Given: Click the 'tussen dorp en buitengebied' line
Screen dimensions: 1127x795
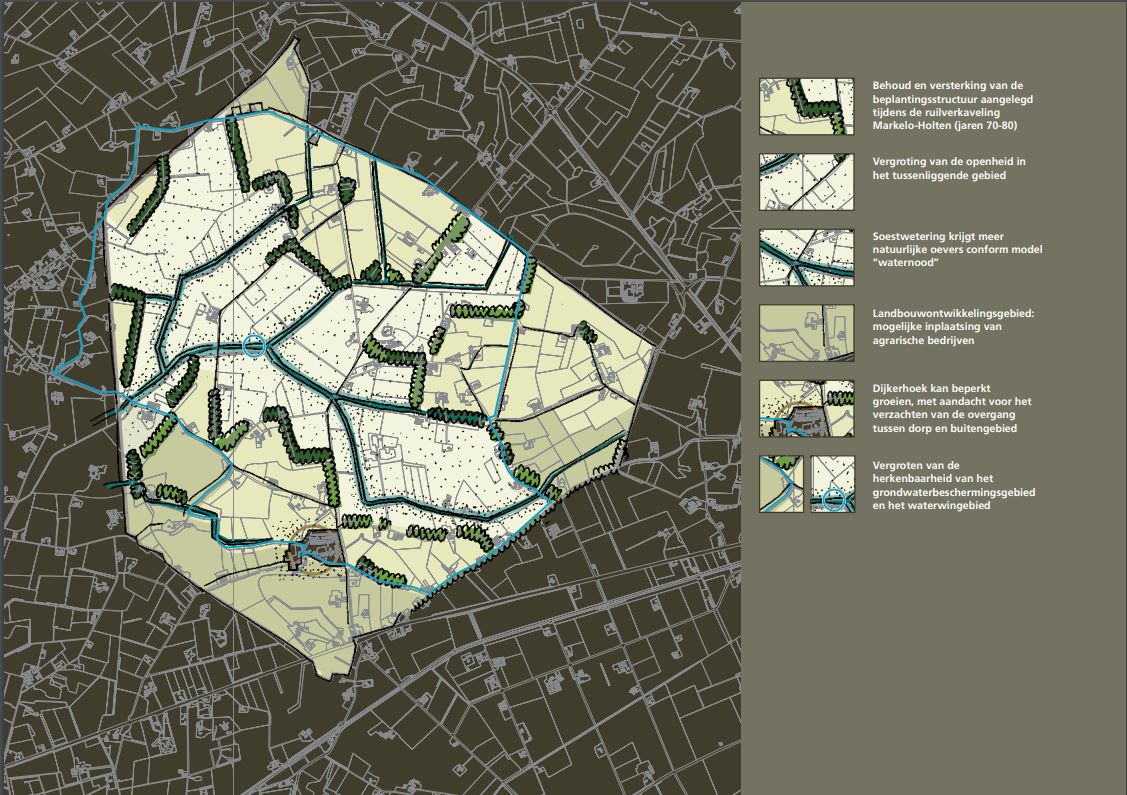Looking at the screenshot, I should pyautogui.click(x=944, y=428).
